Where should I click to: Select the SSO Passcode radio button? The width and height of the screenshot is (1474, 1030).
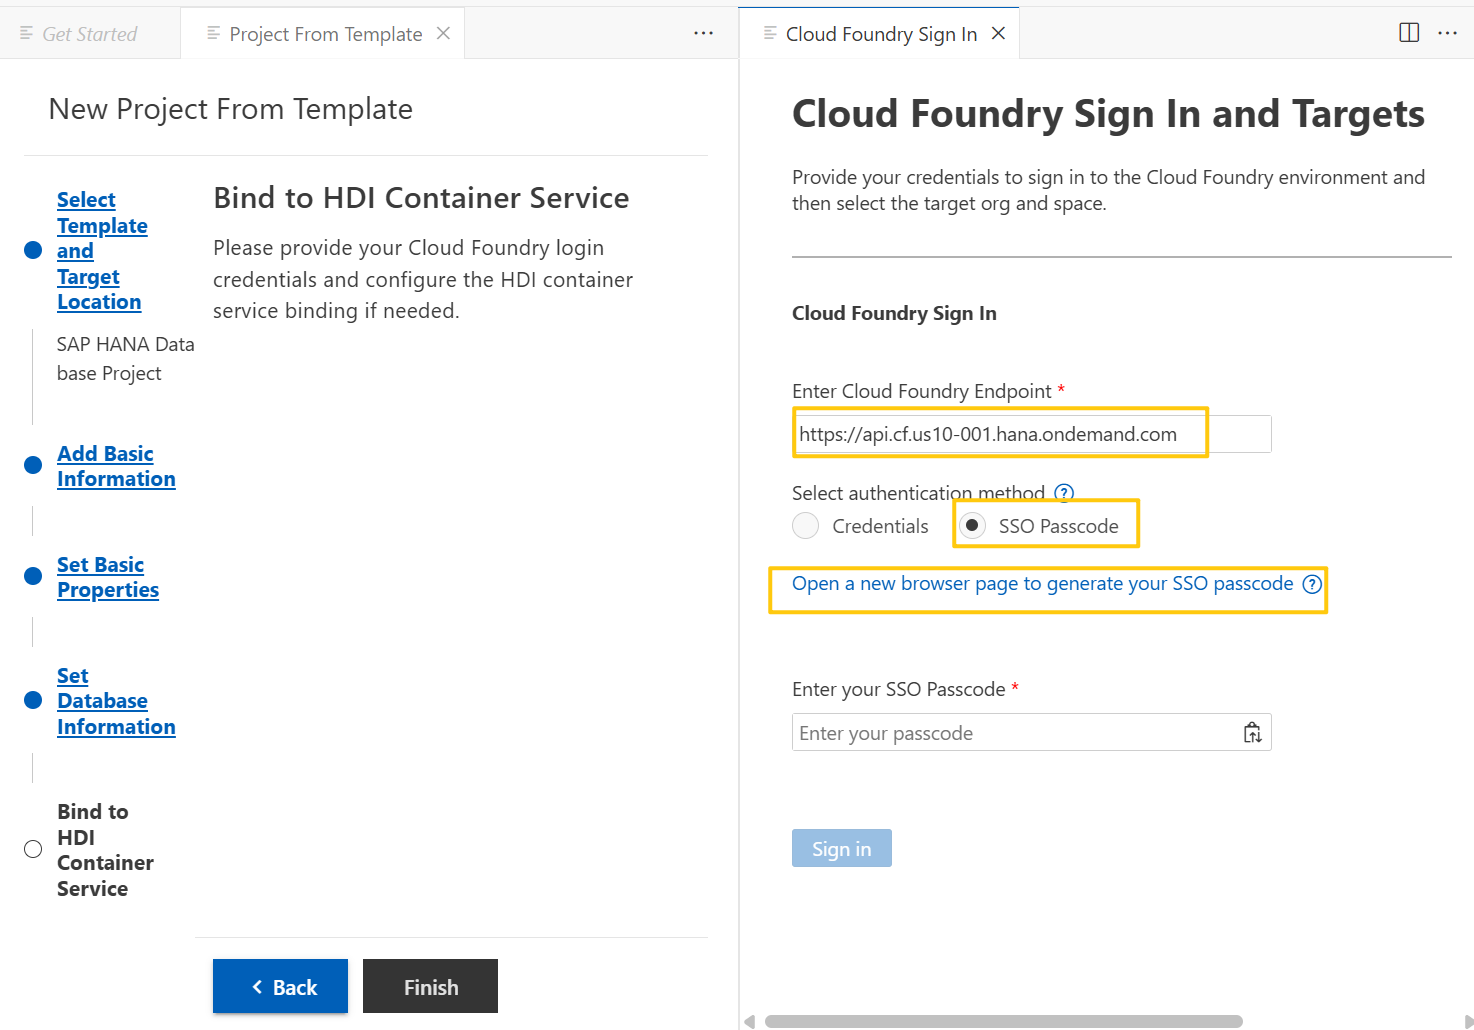point(972,526)
